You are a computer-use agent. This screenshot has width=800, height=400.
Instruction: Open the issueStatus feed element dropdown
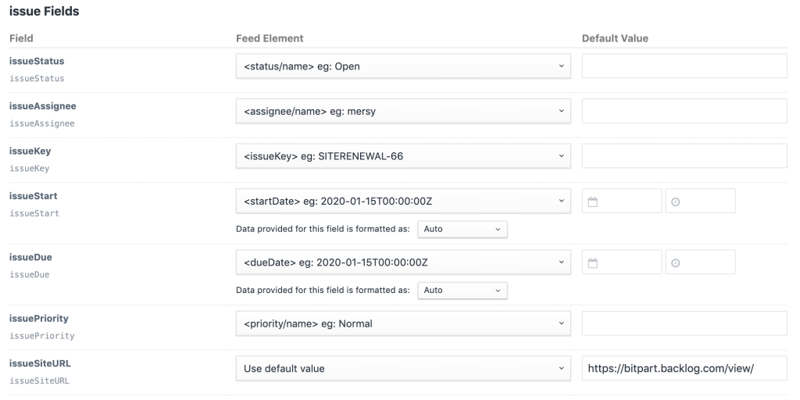pyautogui.click(x=403, y=67)
